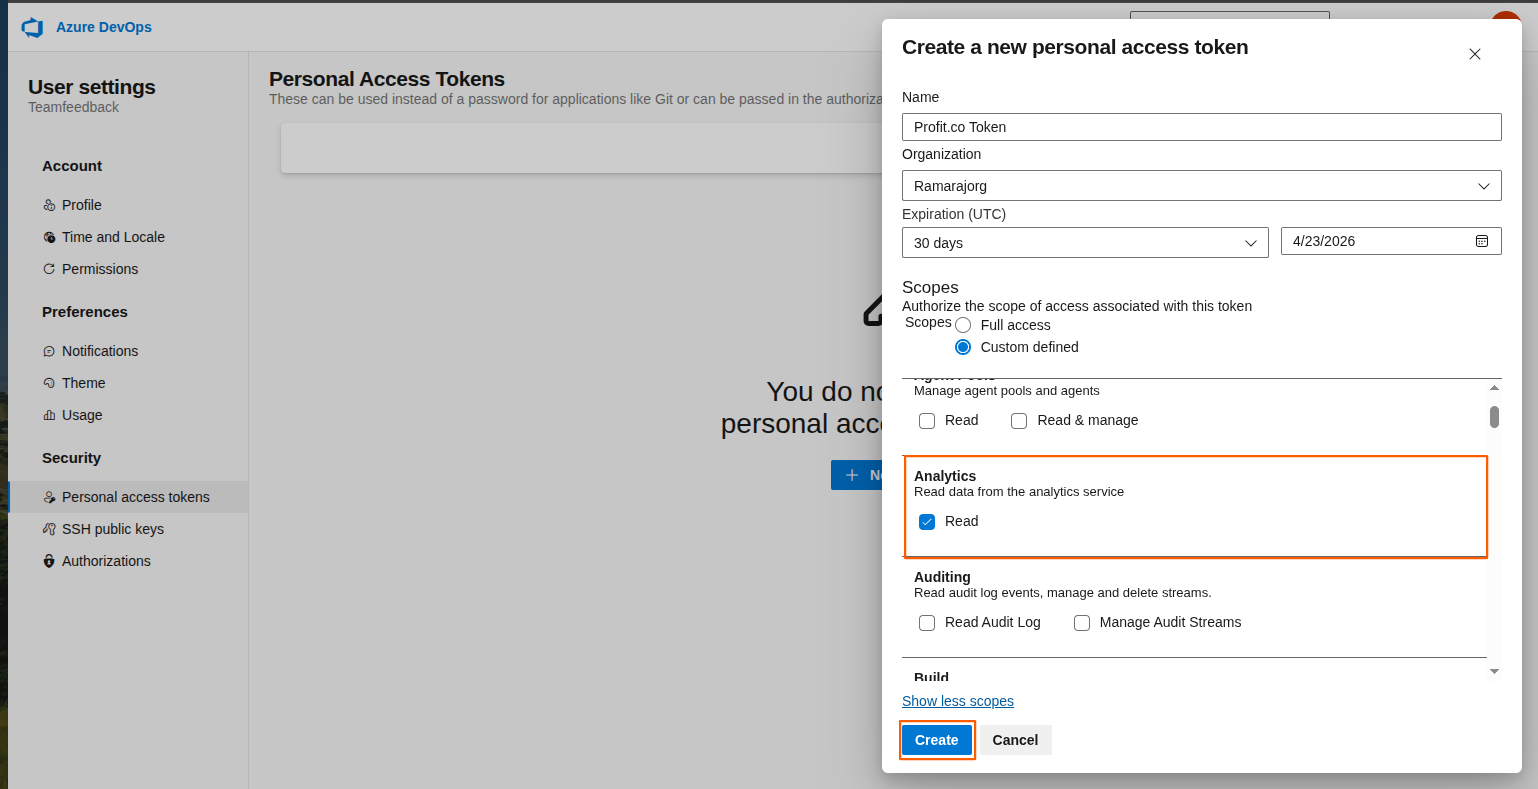Click the Security section header
Image resolution: width=1538 pixels, height=789 pixels.
[71, 458]
